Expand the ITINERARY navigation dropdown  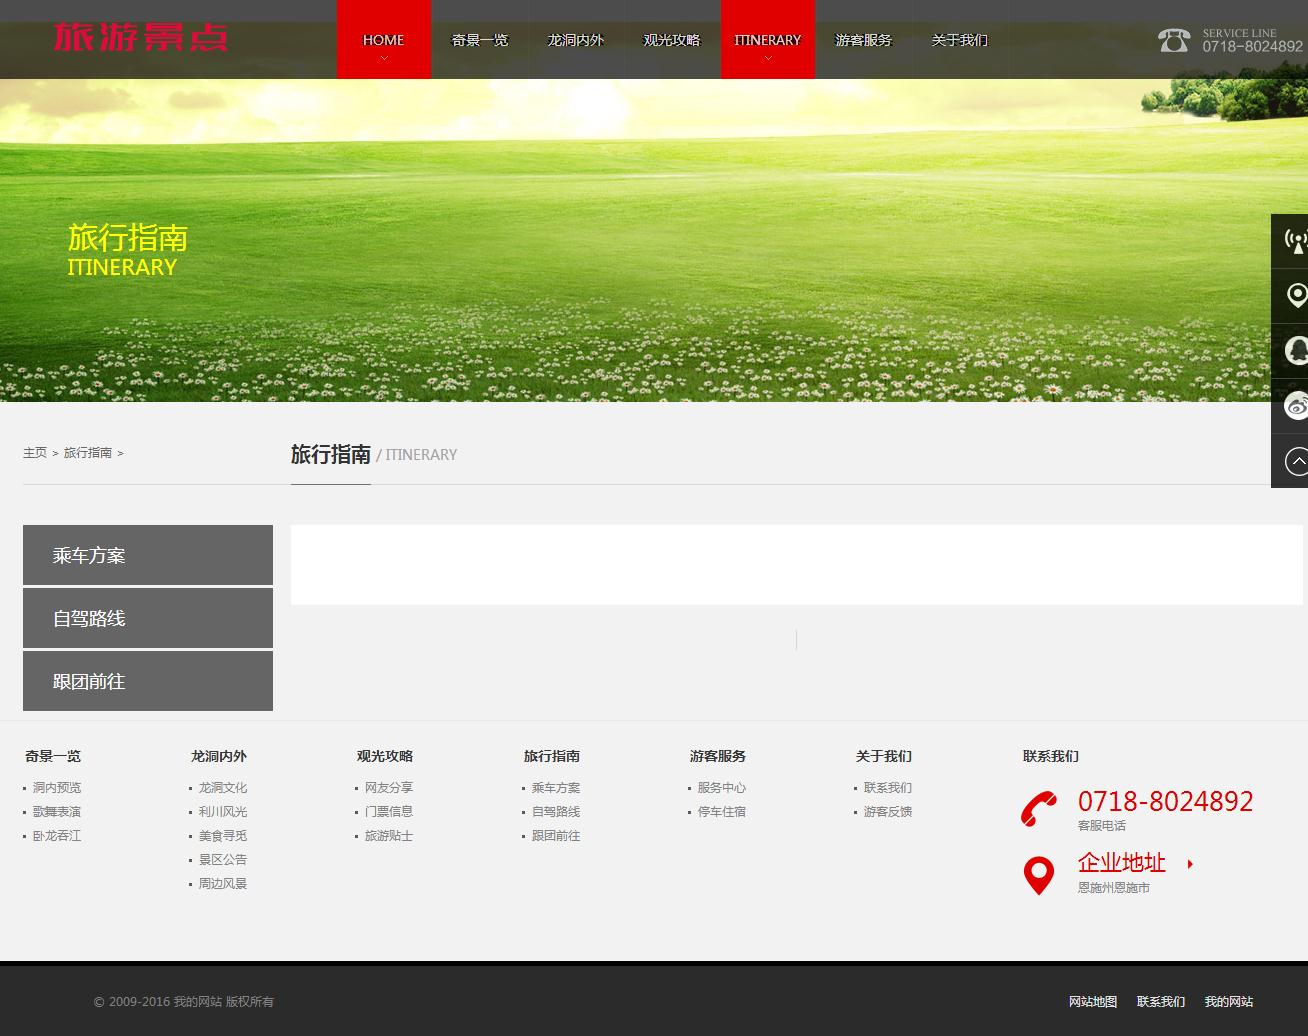pyautogui.click(x=767, y=58)
